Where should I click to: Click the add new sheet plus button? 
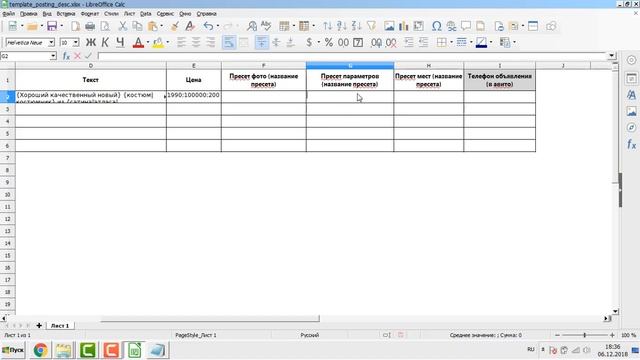[x=39, y=325]
